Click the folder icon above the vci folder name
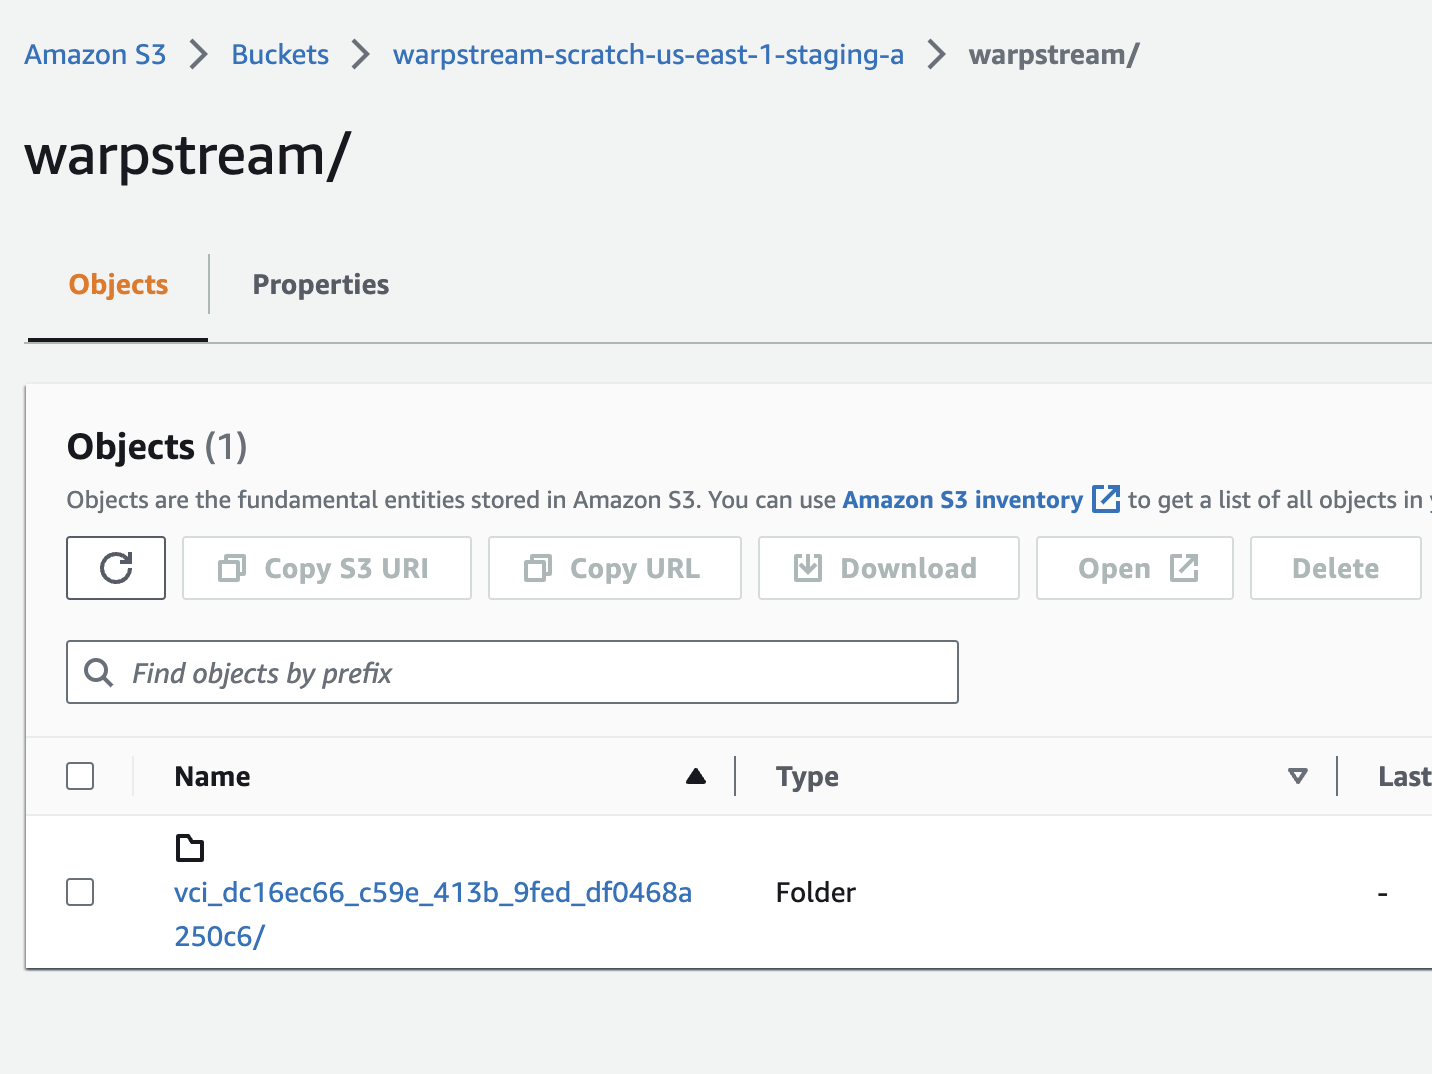This screenshot has width=1432, height=1074. click(190, 848)
